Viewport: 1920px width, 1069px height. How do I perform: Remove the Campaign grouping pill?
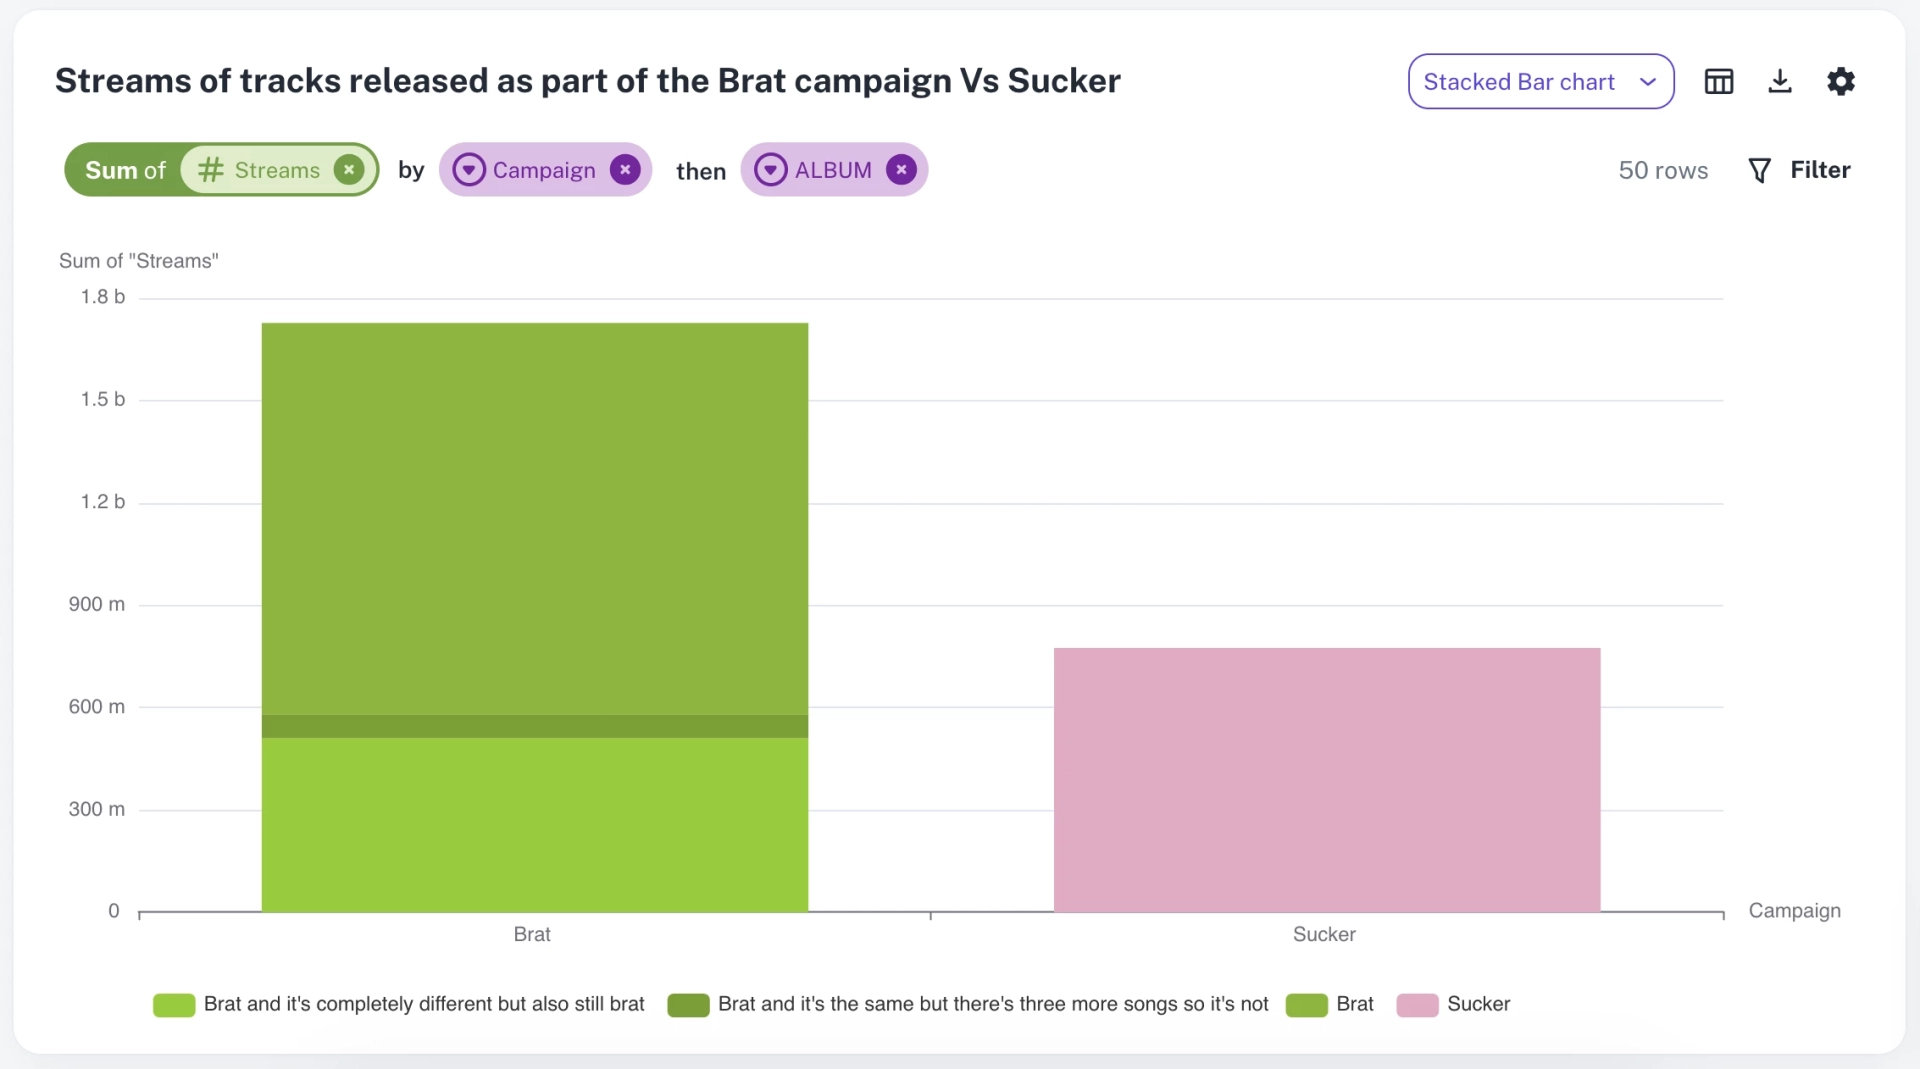coord(625,170)
